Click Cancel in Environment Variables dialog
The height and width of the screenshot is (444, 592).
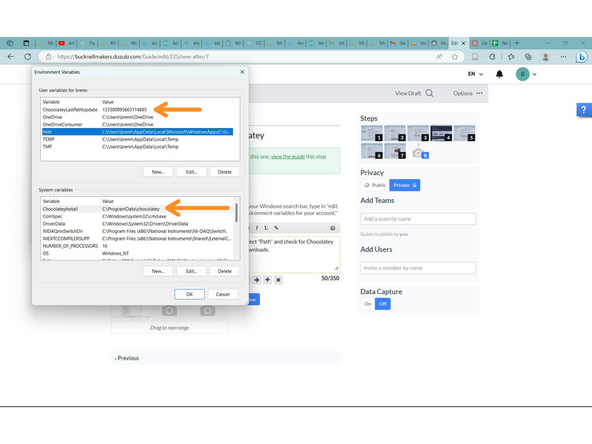223,294
